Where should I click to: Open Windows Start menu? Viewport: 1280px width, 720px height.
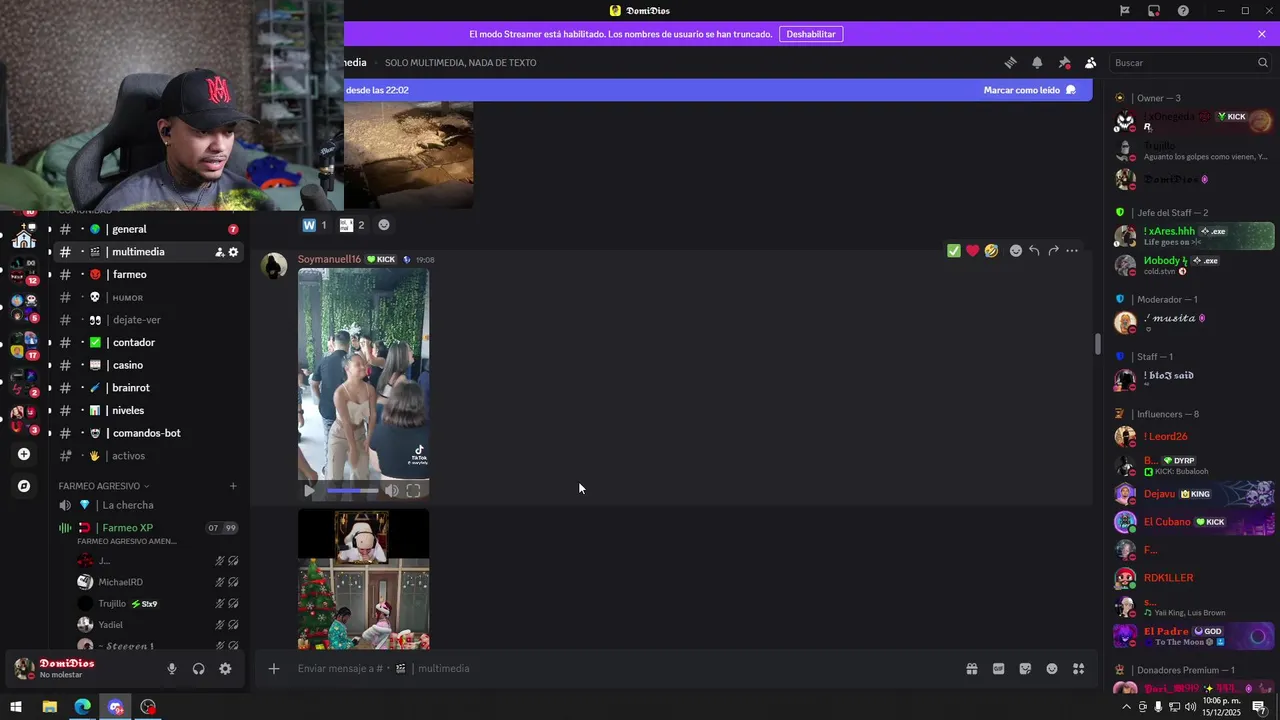coord(16,707)
